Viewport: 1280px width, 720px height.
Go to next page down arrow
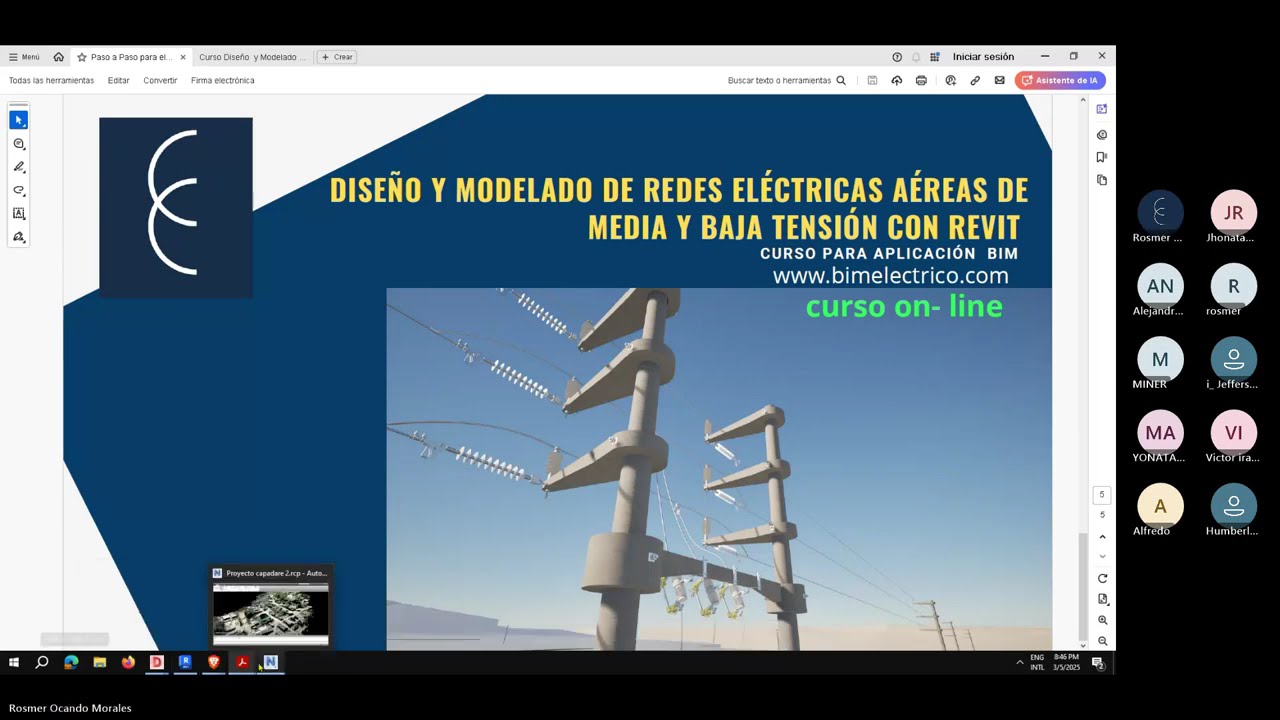(x=1103, y=556)
